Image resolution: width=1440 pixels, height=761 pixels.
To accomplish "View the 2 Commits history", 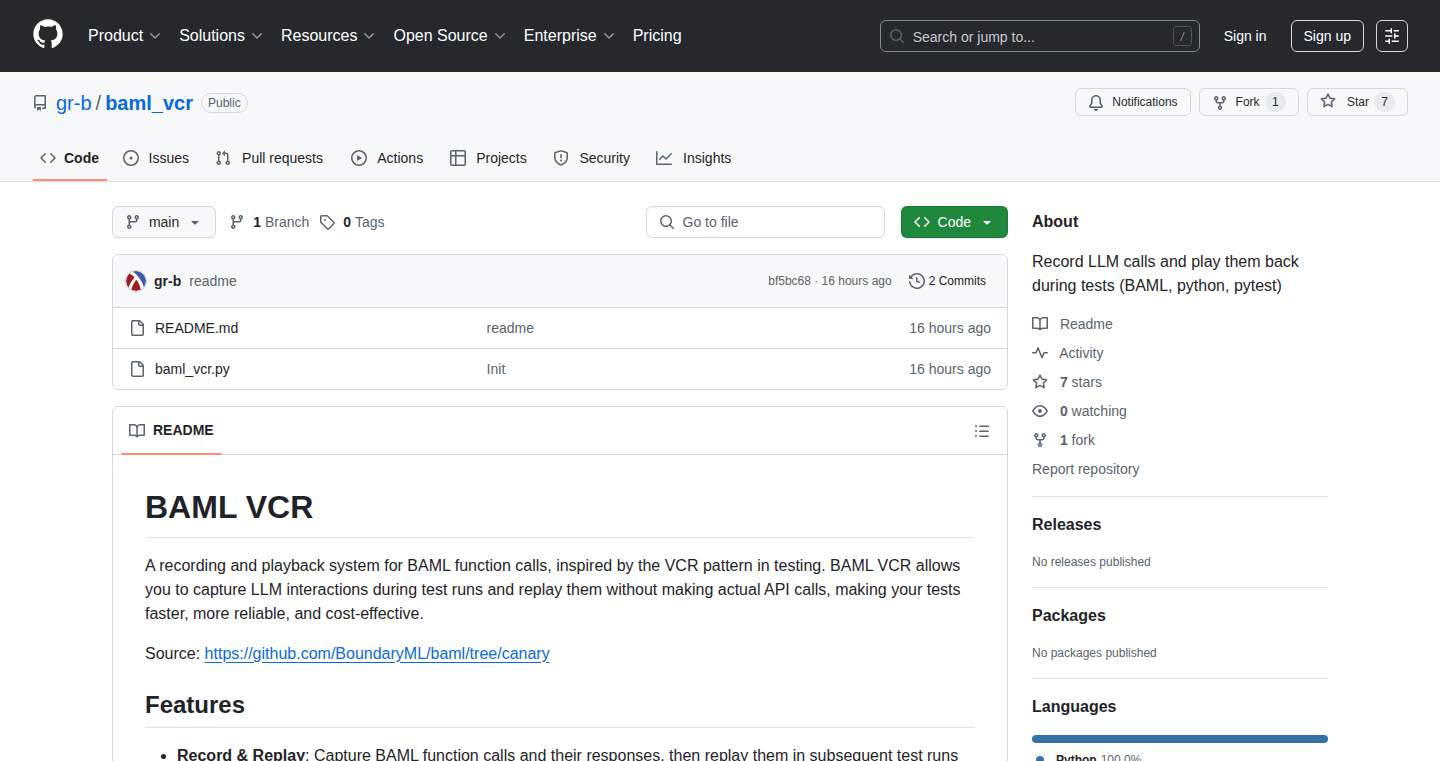I will [x=947, y=281].
